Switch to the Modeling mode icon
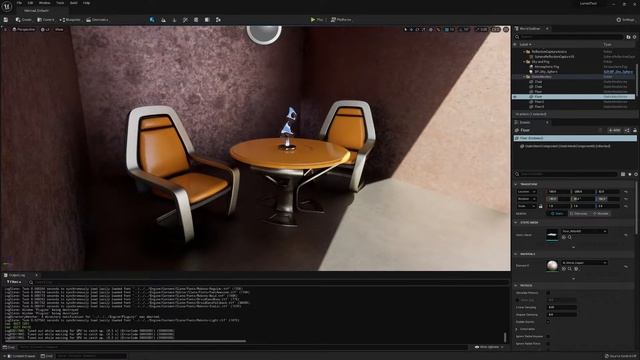Image resolution: width=640 pixels, height=360 pixels. (x=196, y=20)
